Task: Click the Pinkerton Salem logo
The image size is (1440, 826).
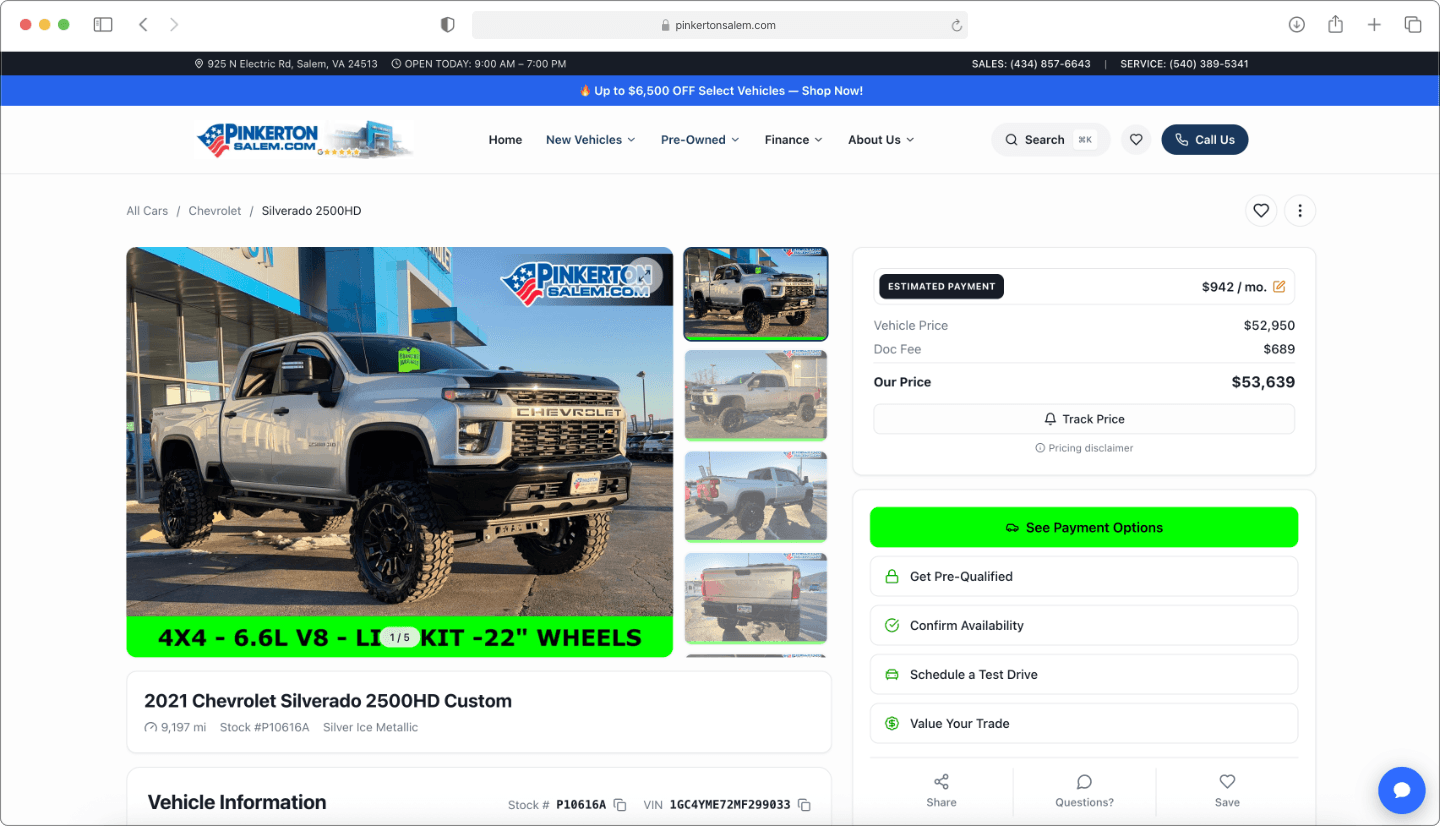Action: click(x=305, y=140)
